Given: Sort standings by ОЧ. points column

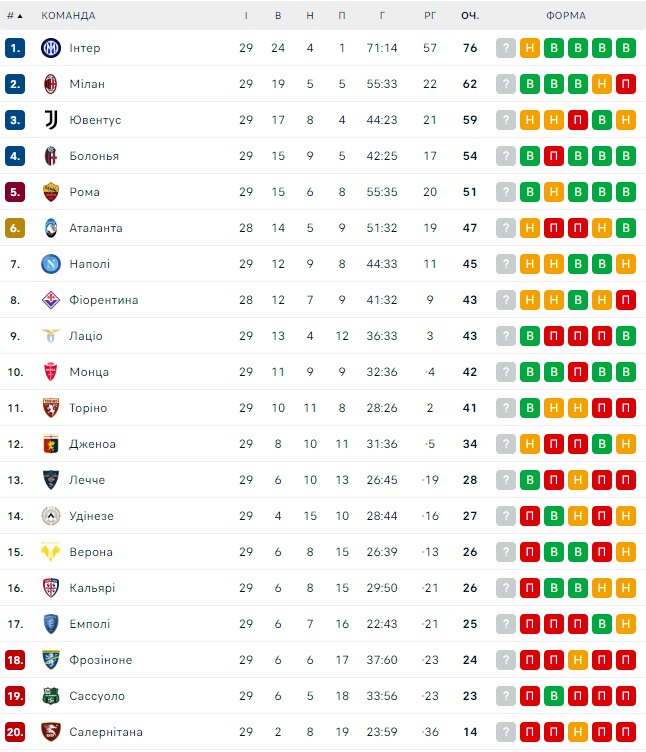Looking at the screenshot, I should pyautogui.click(x=470, y=16).
